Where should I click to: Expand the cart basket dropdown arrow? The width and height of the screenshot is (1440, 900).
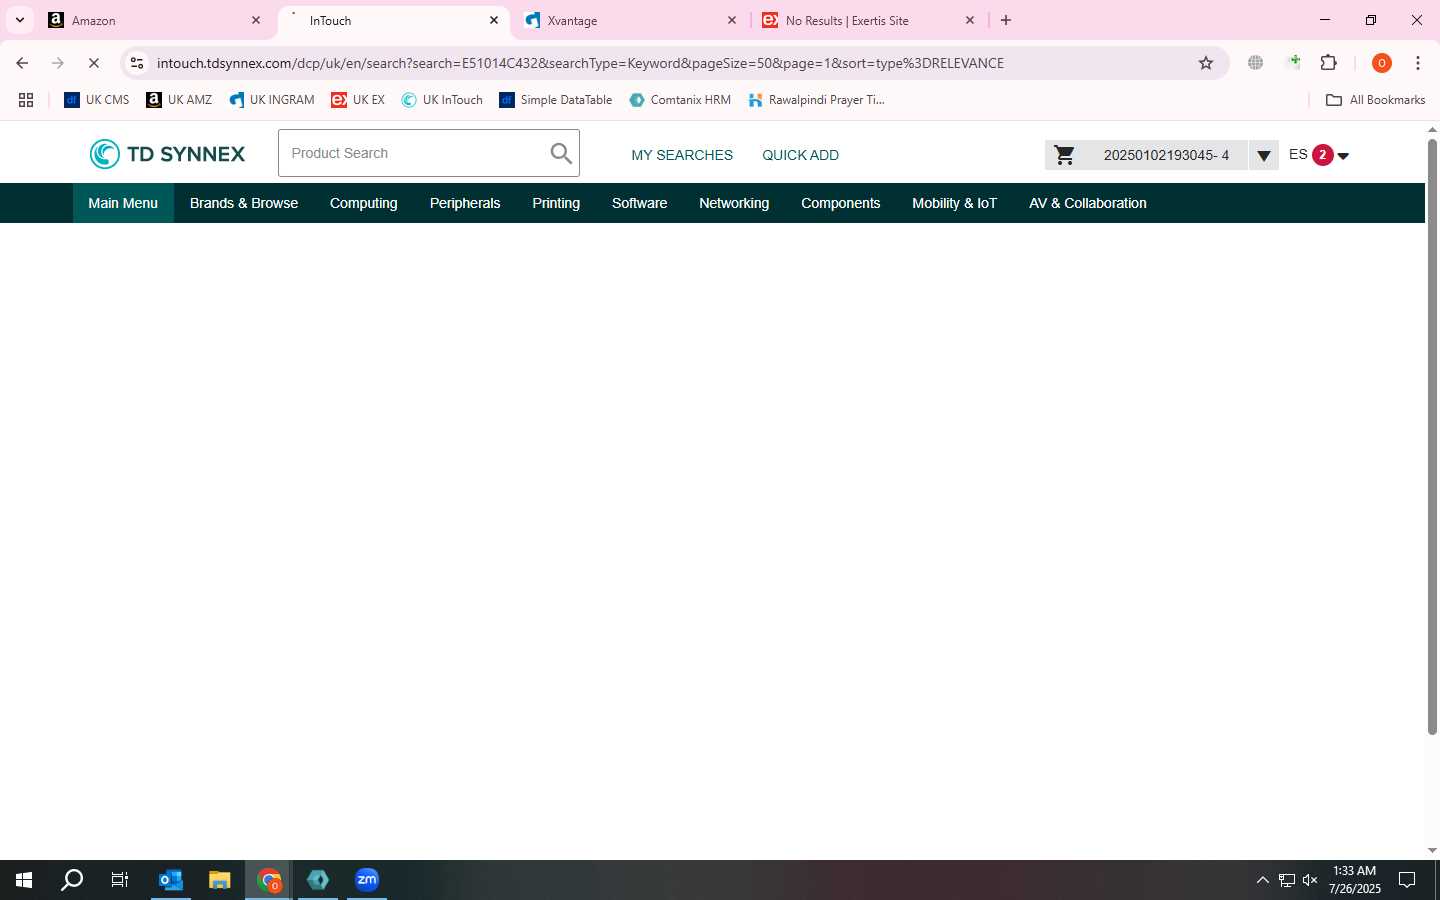point(1264,155)
